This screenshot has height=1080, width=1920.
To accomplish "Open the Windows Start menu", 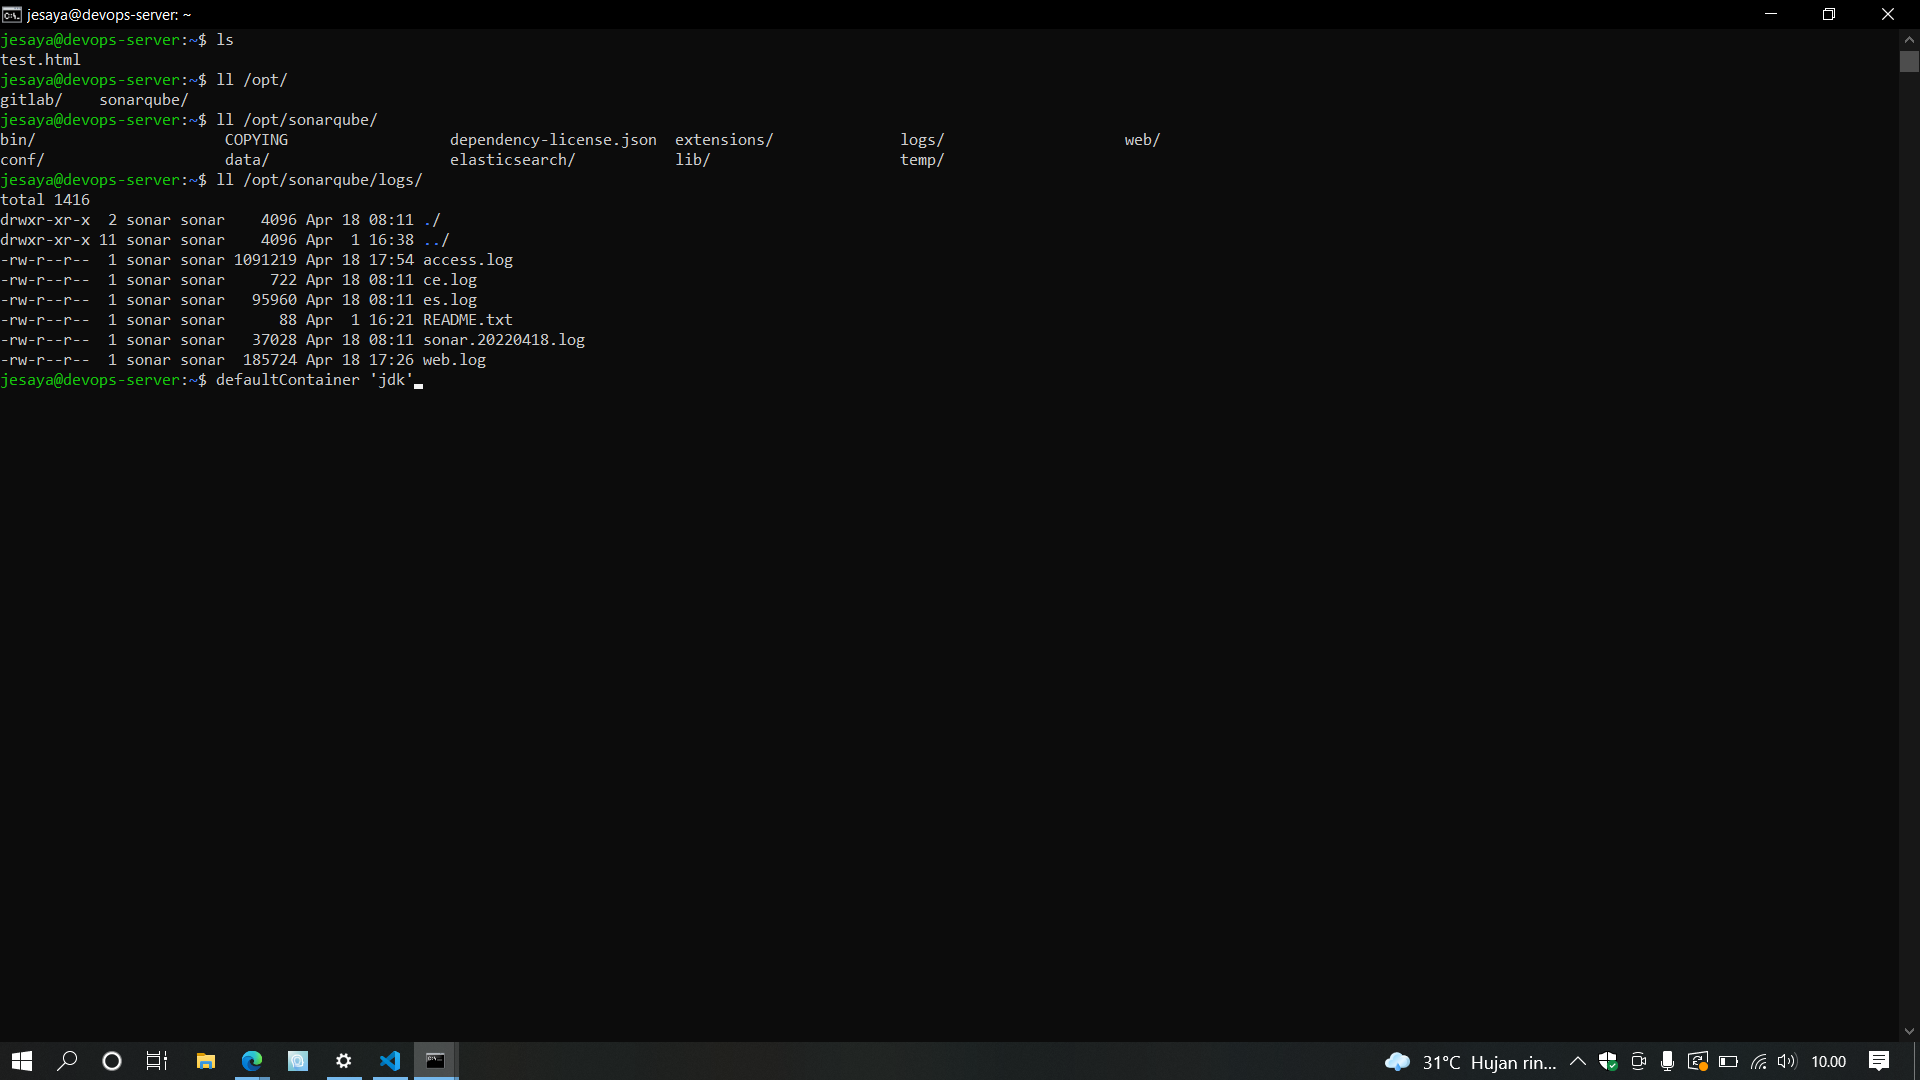I will click(22, 1061).
